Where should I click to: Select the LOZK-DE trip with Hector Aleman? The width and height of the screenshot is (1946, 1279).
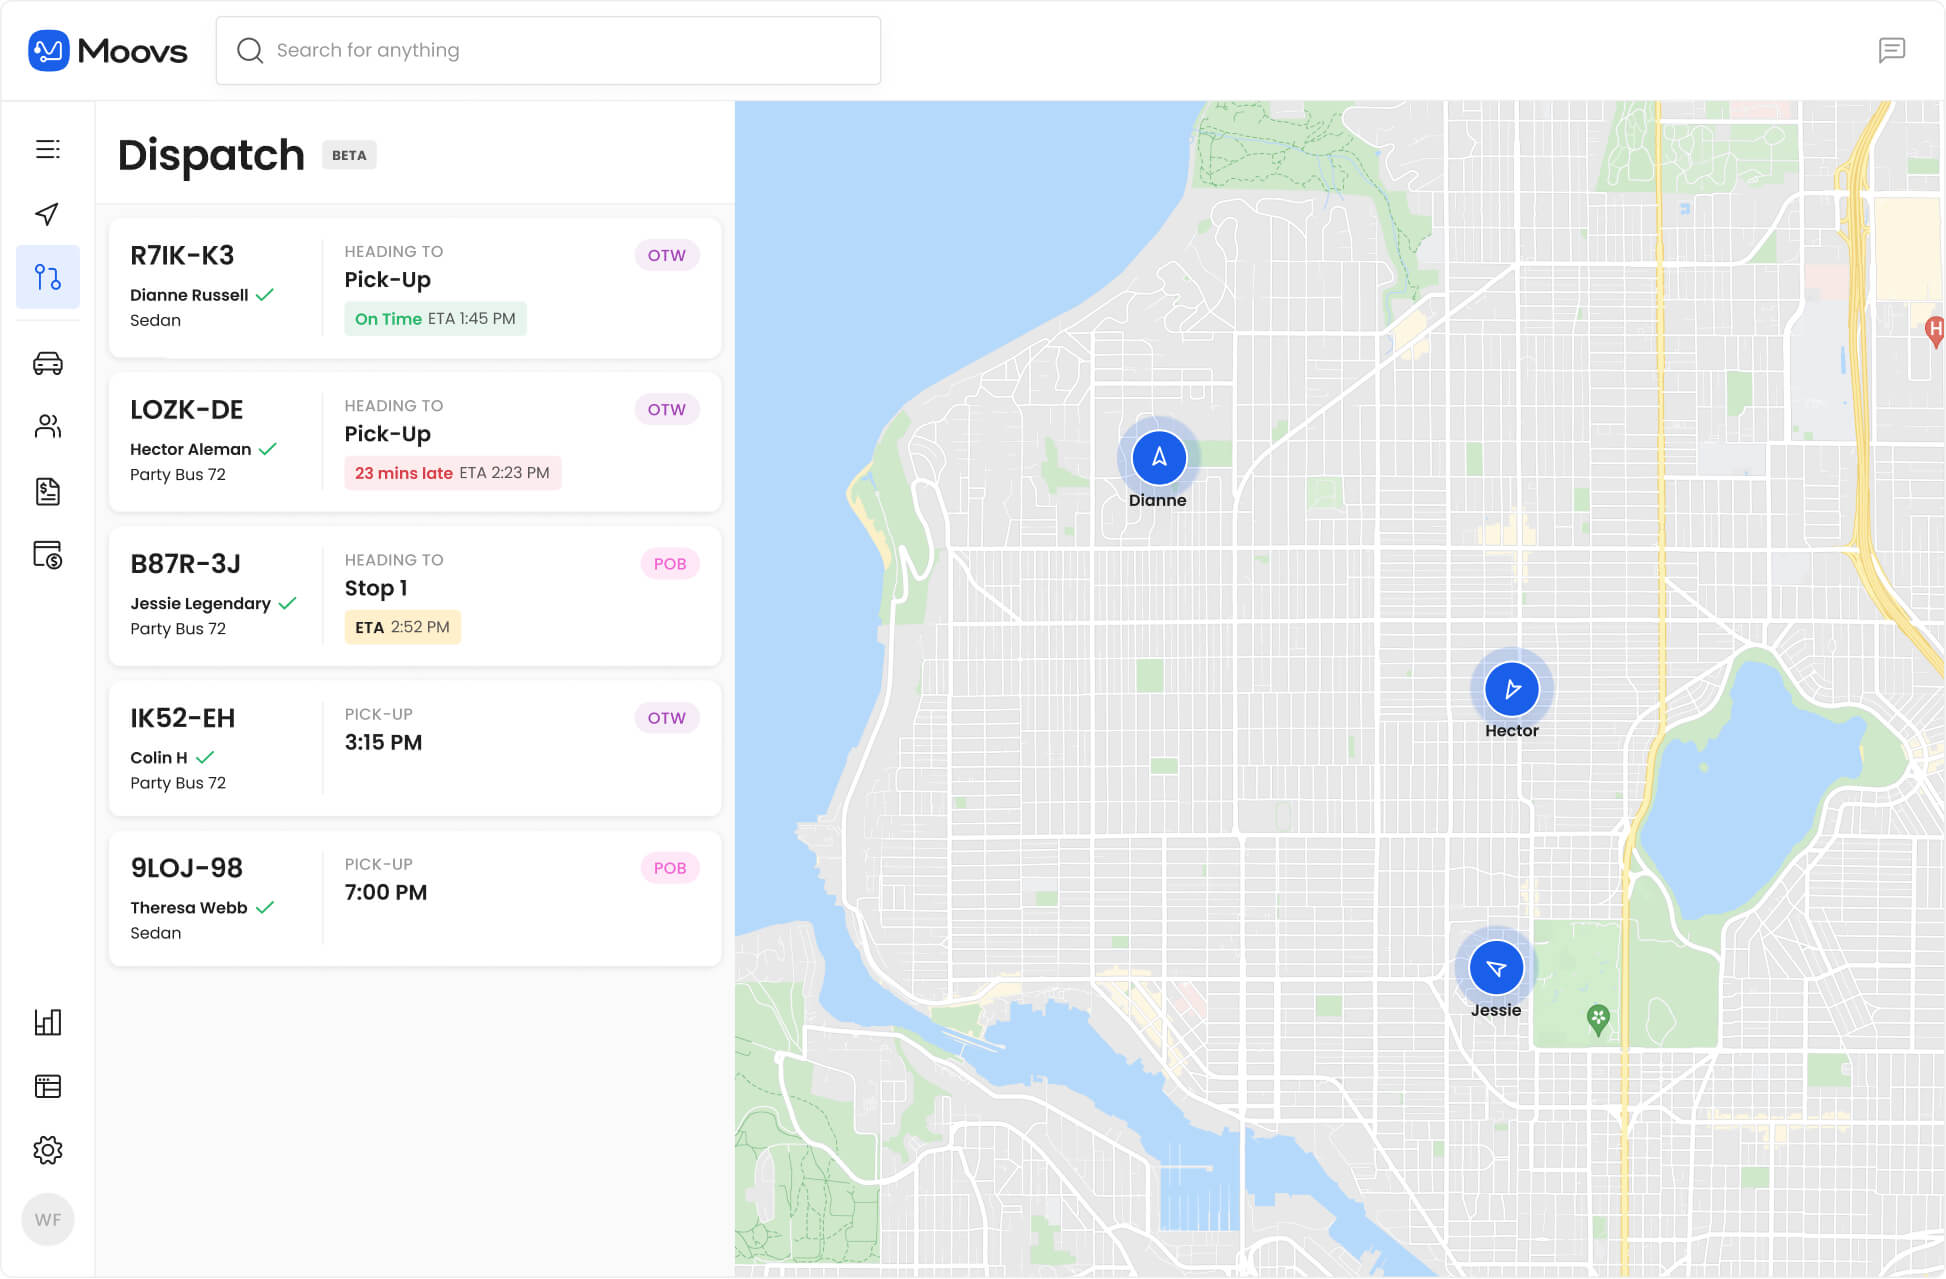[414, 442]
